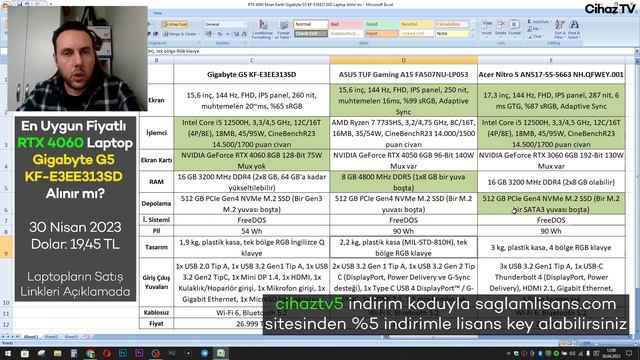This screenshot has height=360, width=640.
Task: Select the 'NVIDIA GeForce RTX 4060 8GB' cell
Action: pyautogui.click(x=251, y=160)
